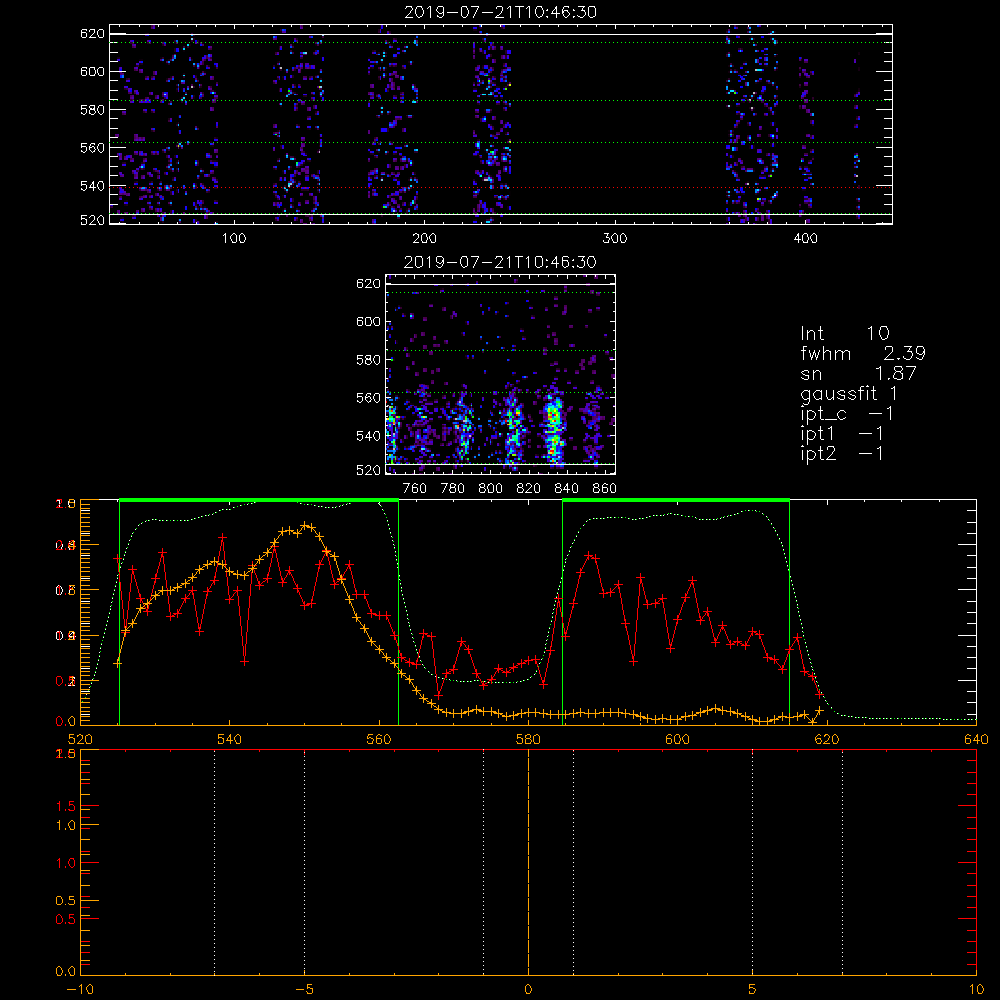Click the 780 tick label under the middle spectrogram
Image resolution: width=1000 pixels, height=1000 pixels.
pos(453,489)
